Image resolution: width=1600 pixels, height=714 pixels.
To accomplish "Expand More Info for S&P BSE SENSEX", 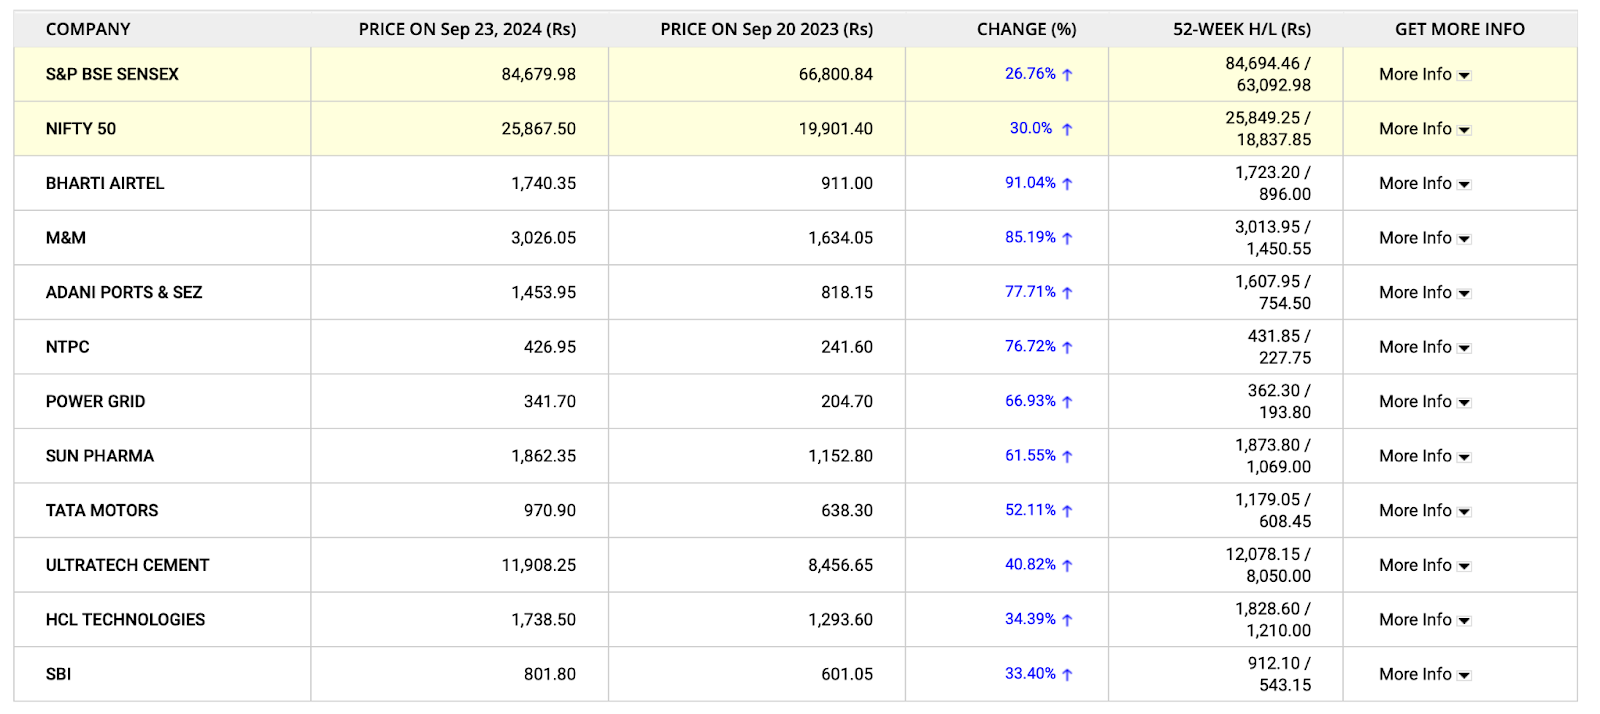I will click(x=1424, y=74).
